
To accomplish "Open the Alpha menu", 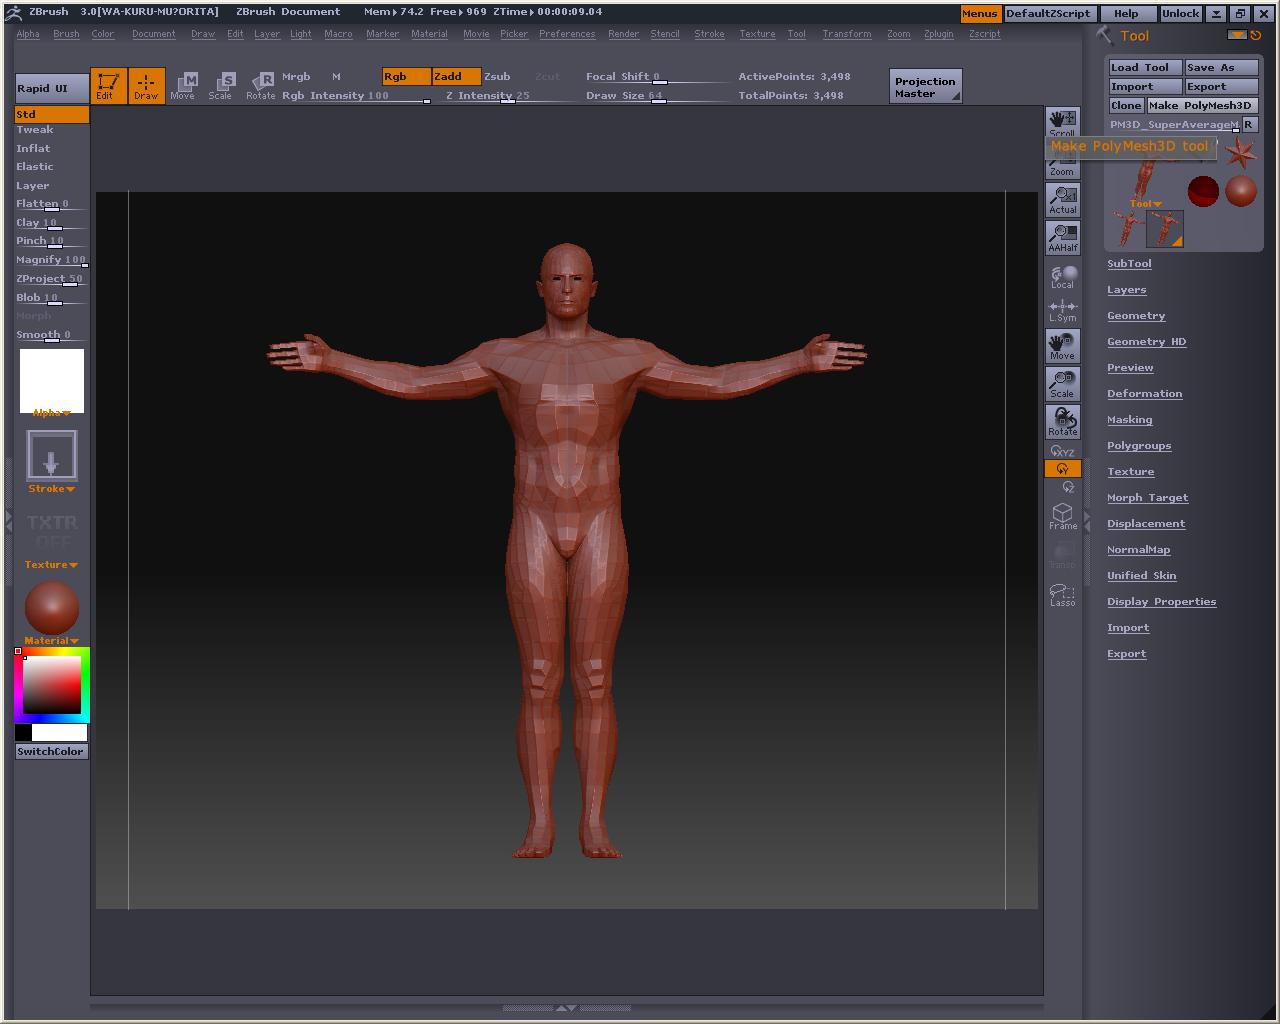I will point(28,34).
